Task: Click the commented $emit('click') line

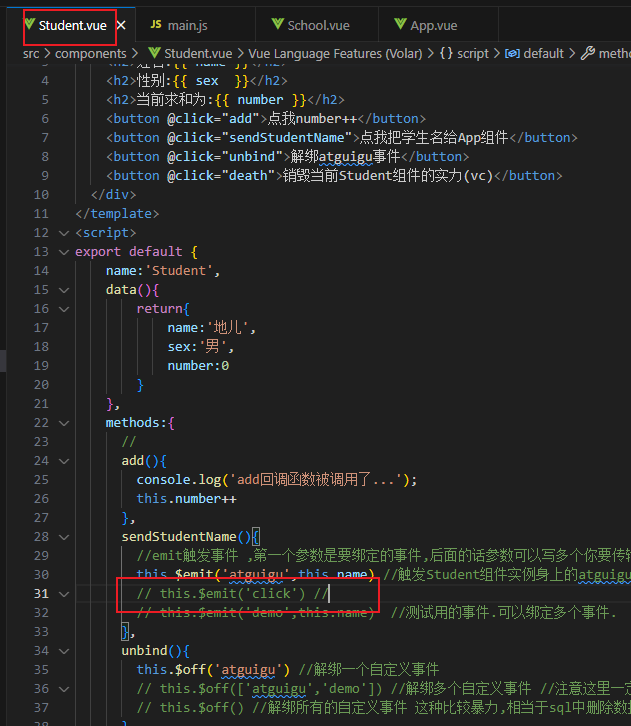Action: click(x=232, y=594)
